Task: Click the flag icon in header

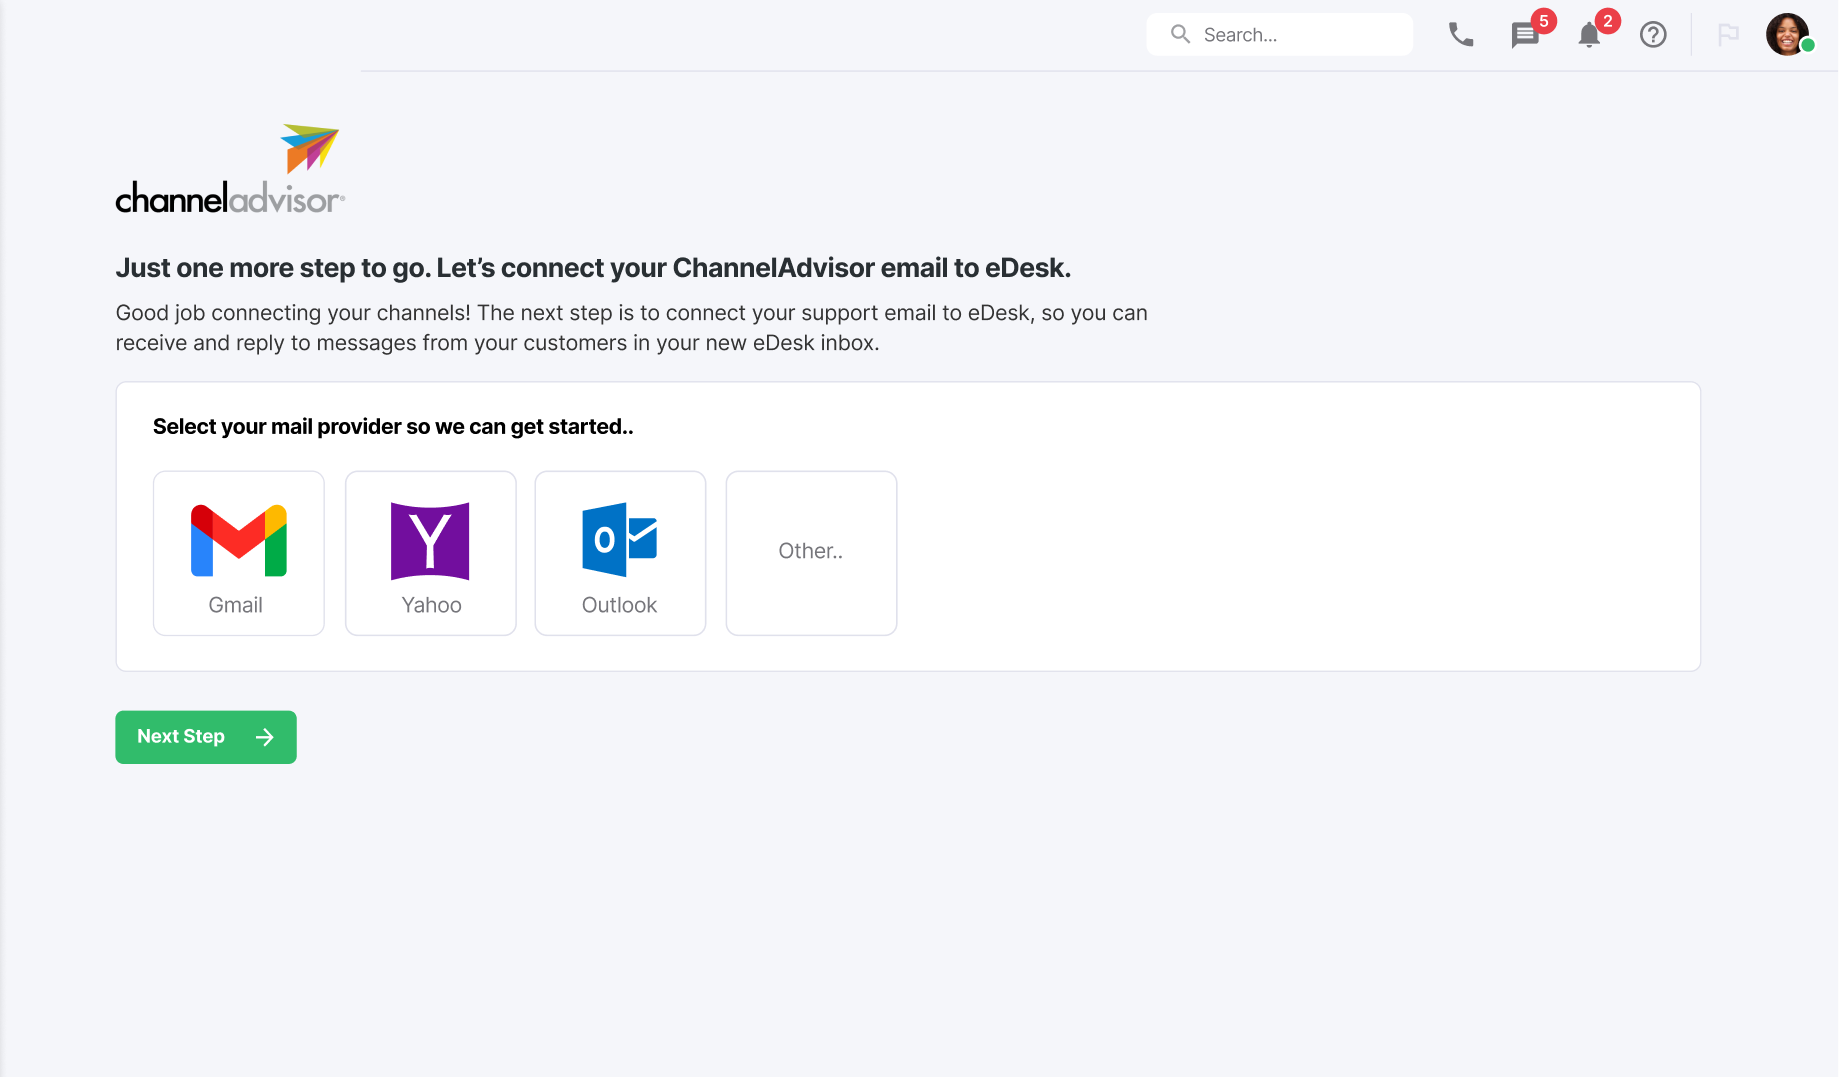Action: click(1728, 35)
